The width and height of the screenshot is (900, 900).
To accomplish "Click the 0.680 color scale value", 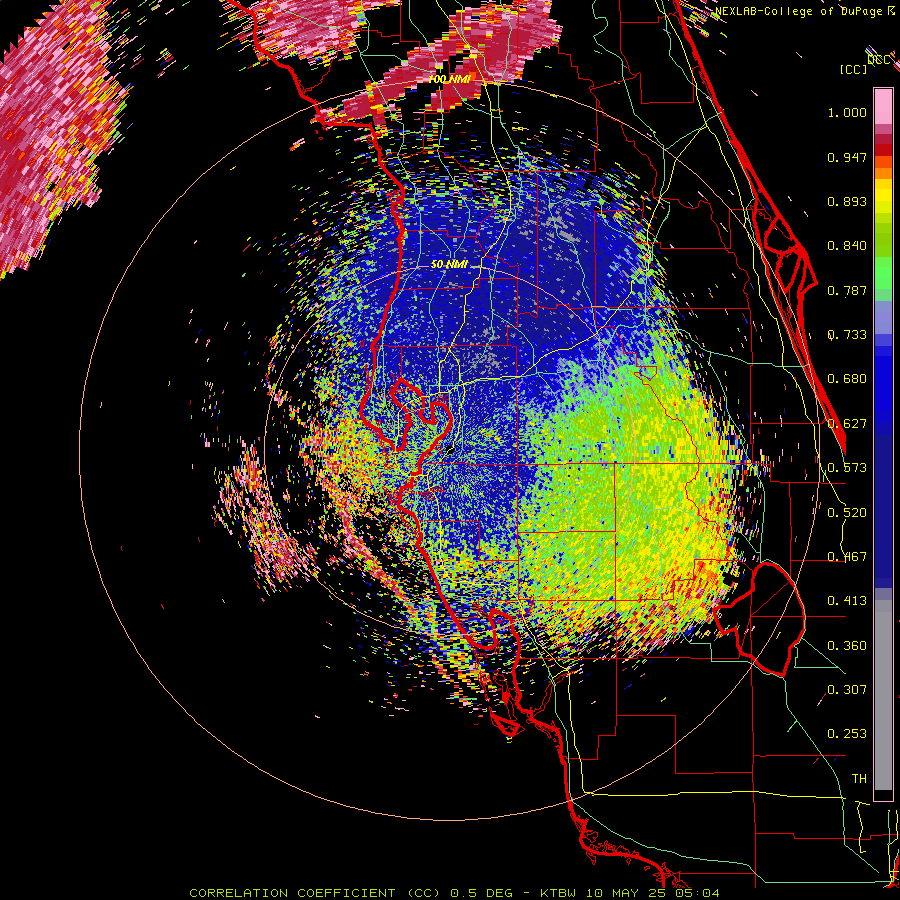I will click(x=847, y=379).
